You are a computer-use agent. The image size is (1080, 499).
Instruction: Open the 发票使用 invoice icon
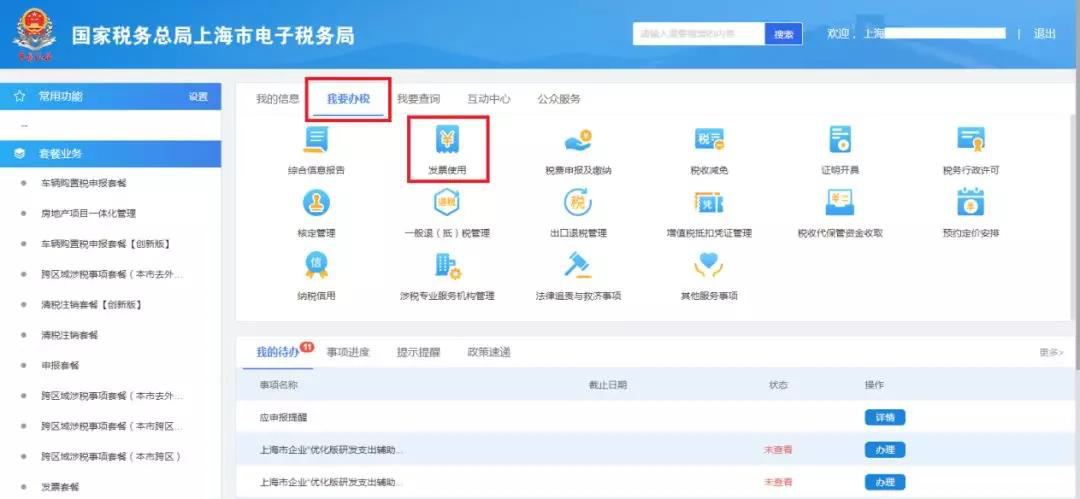(x=447, y=141)
